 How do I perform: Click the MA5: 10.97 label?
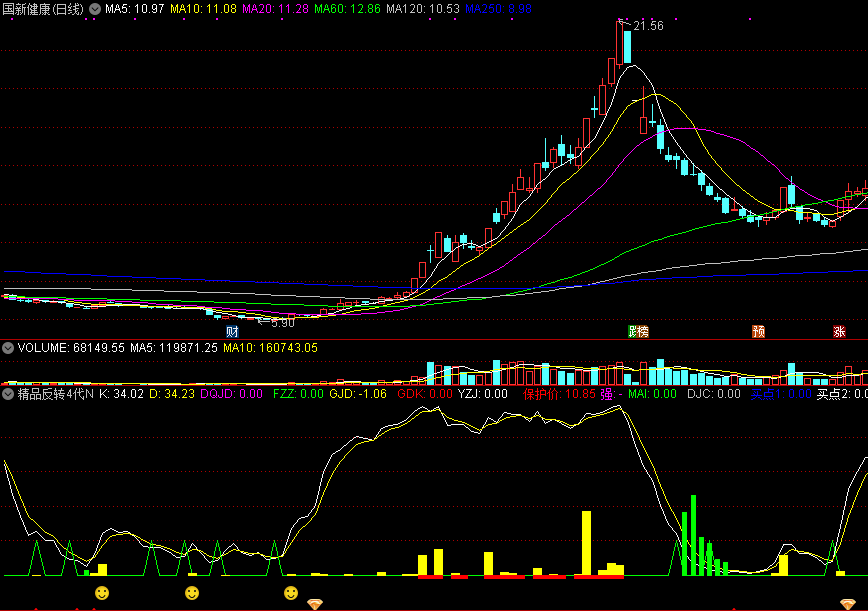click(135, 9)
